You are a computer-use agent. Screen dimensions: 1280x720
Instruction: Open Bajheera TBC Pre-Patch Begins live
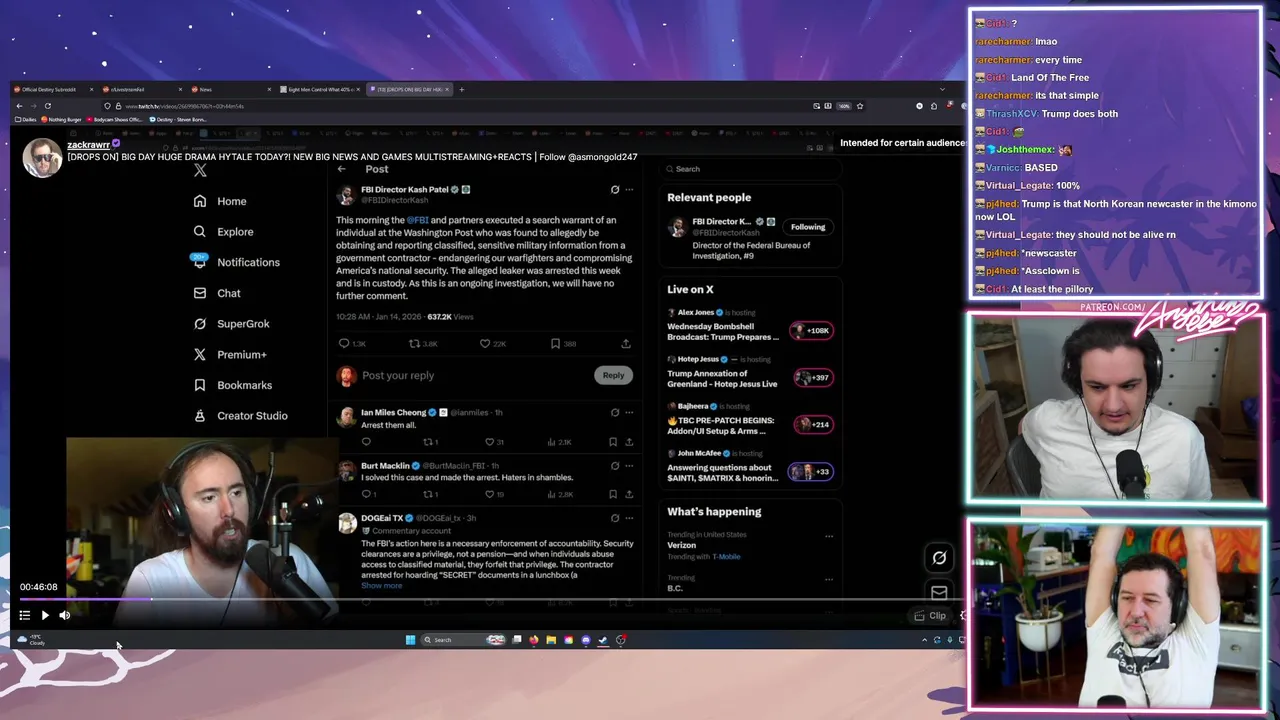(x=749, y=419)
